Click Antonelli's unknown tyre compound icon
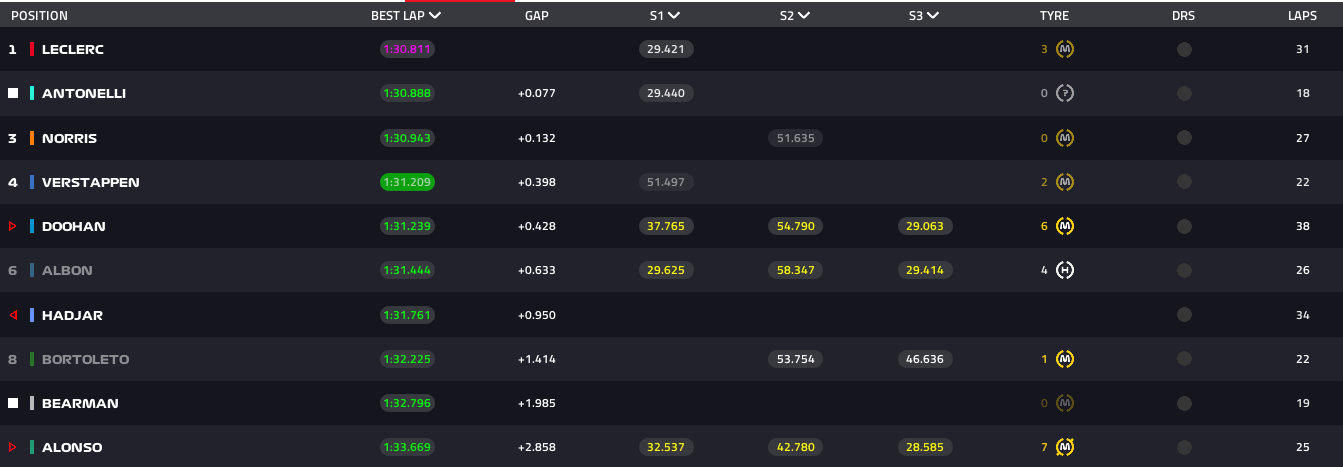Image resolution: width=1343 pixels, height=467 pixels. pyautogui.click(x=1065, y=93)
